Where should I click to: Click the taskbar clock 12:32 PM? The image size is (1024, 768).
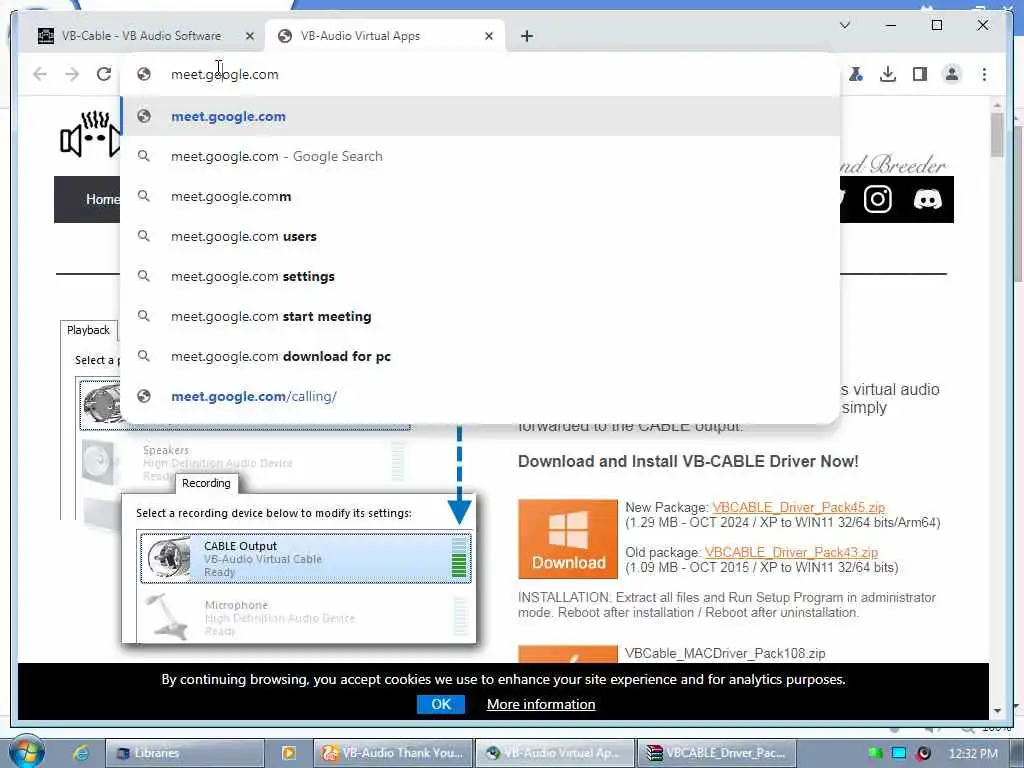973,754
